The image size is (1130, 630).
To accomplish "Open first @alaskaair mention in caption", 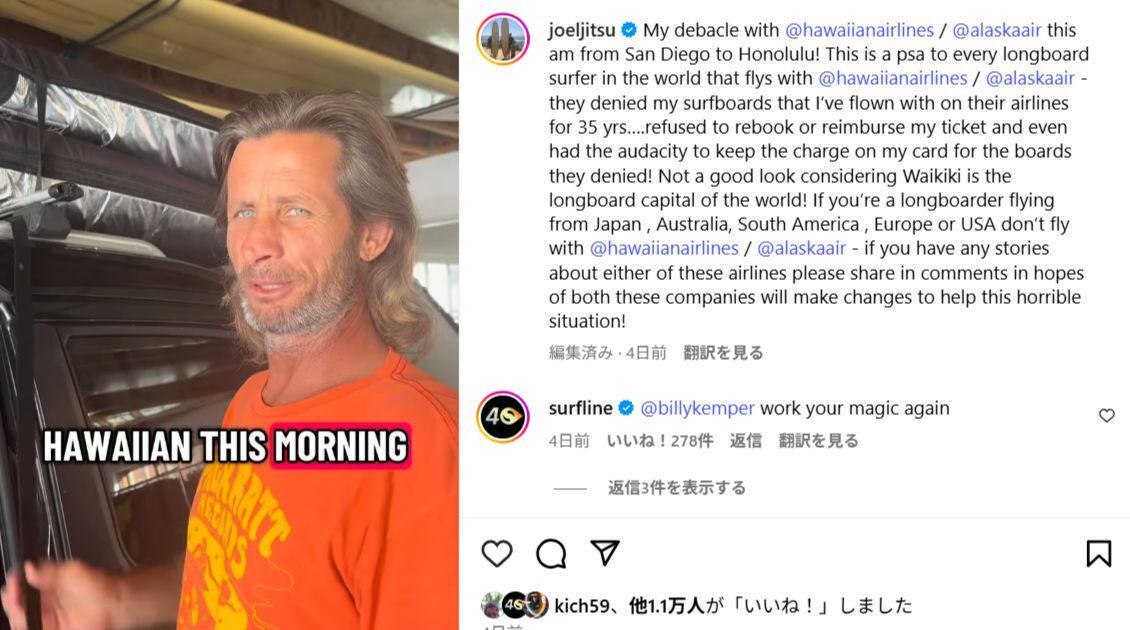I will coord(997,30).
